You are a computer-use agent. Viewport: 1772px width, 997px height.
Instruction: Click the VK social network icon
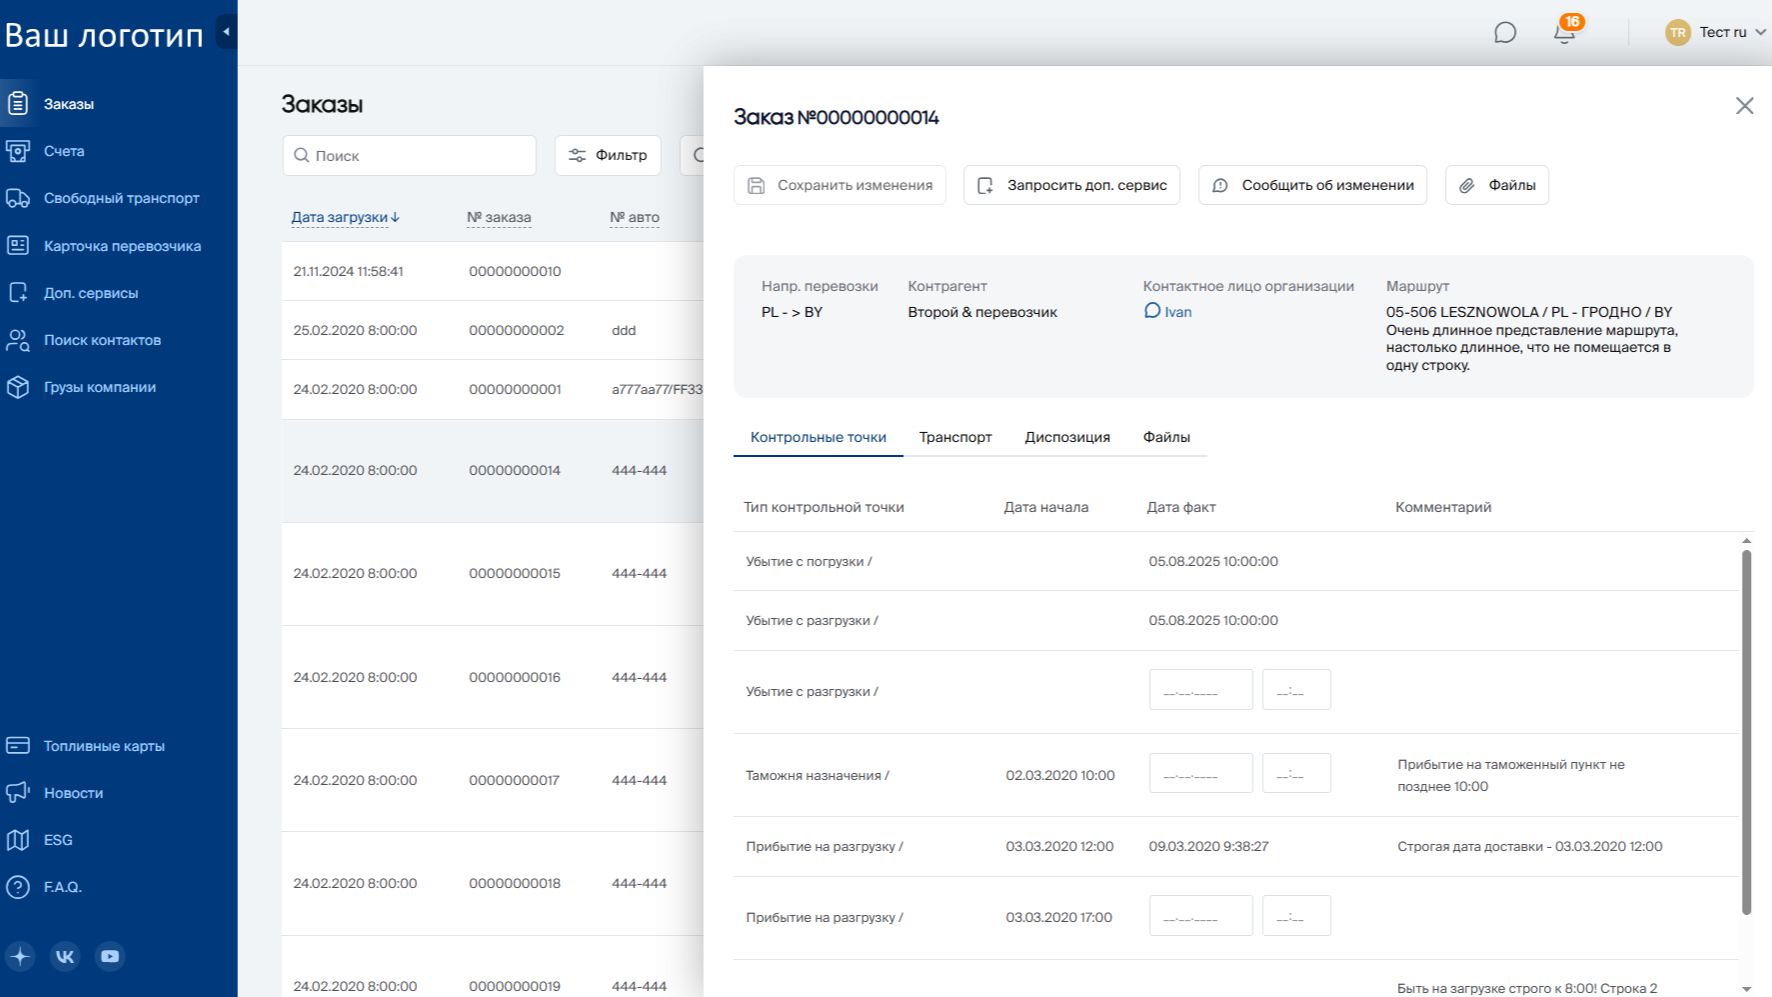click(65, 956)
